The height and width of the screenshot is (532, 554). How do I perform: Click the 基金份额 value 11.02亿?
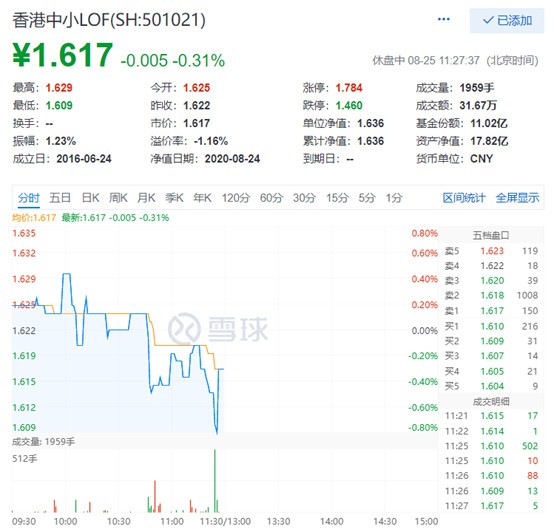(489, 123)
